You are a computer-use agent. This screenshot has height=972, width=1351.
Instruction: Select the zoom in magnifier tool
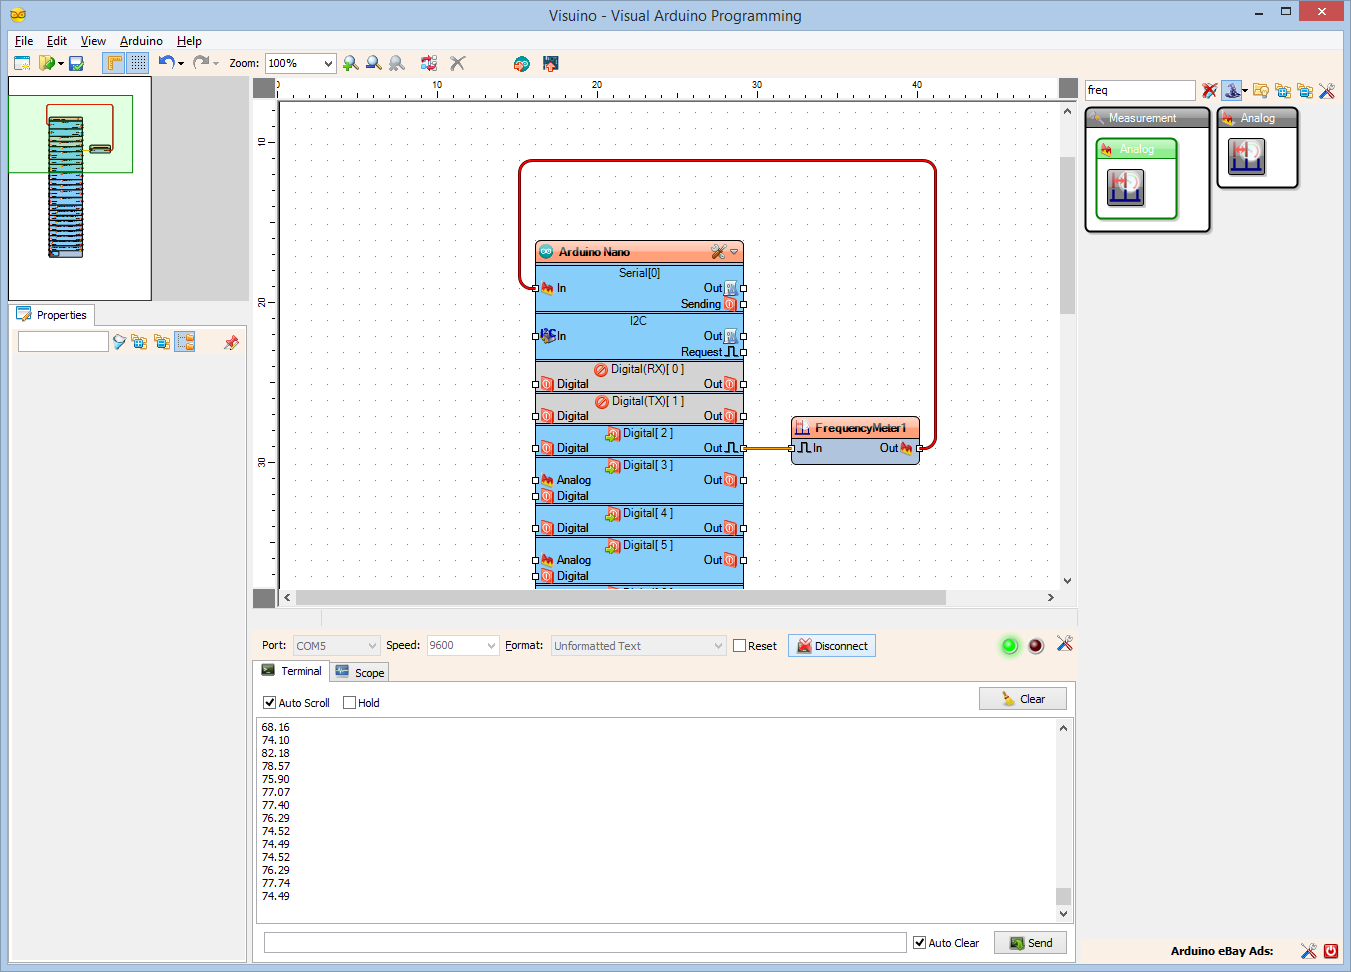350,63
